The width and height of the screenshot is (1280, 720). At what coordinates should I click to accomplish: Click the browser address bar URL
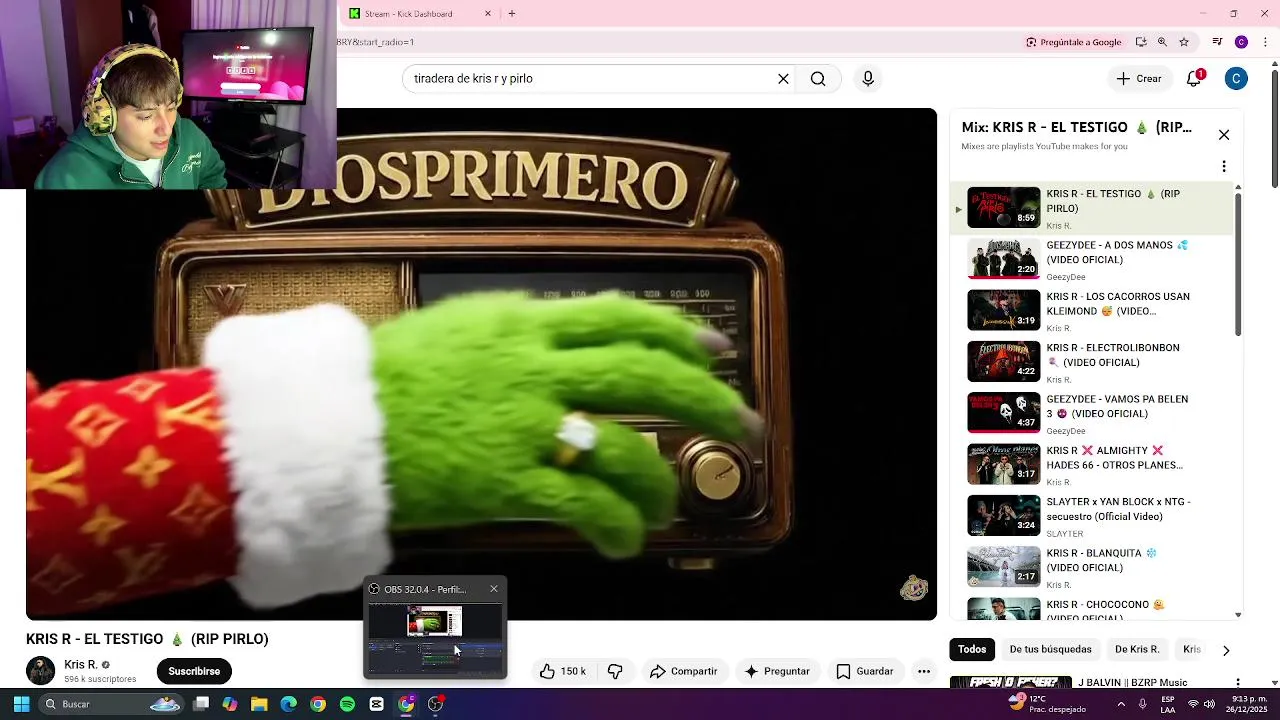[376, 42]
